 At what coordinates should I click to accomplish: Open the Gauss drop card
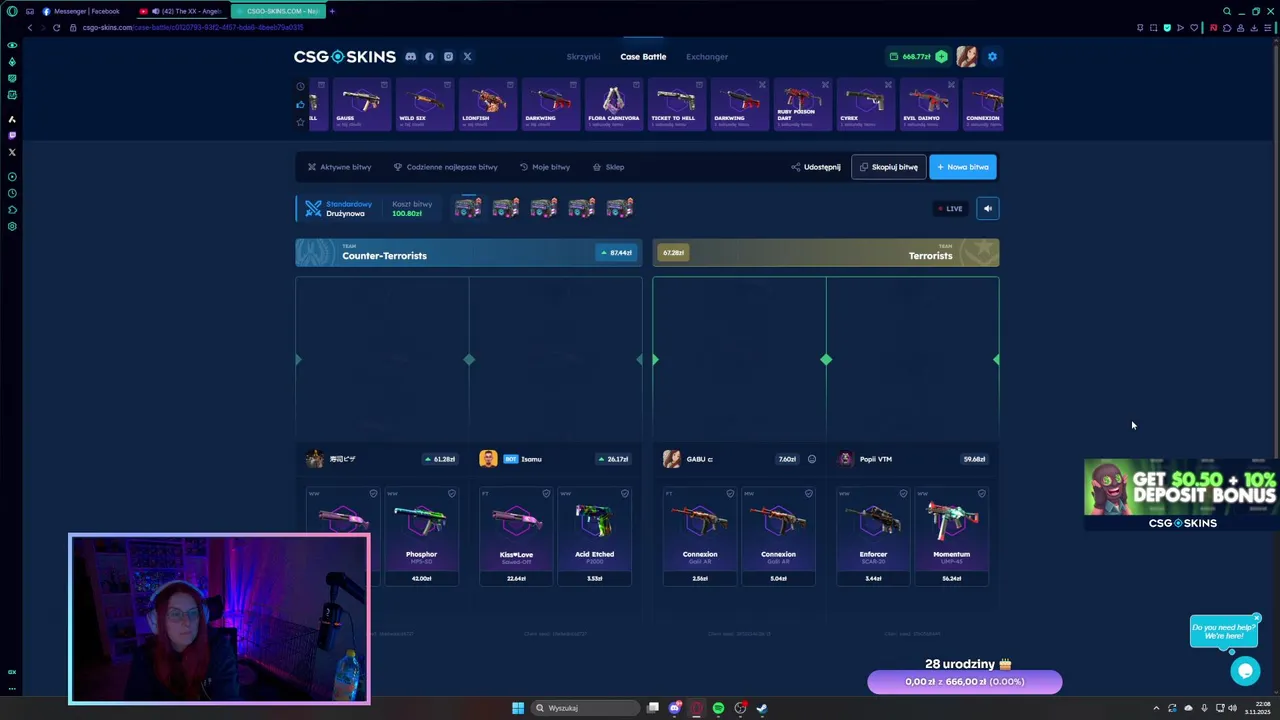pos(361,104)
